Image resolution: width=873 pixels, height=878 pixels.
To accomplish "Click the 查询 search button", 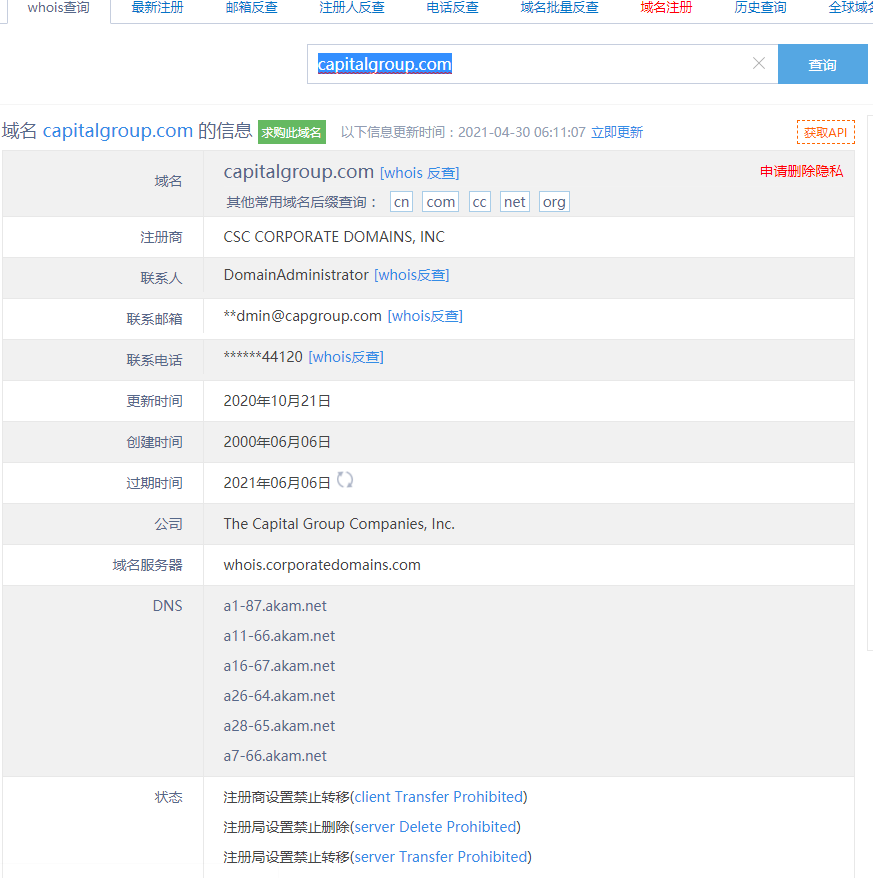I will click(x=822, y=64).
